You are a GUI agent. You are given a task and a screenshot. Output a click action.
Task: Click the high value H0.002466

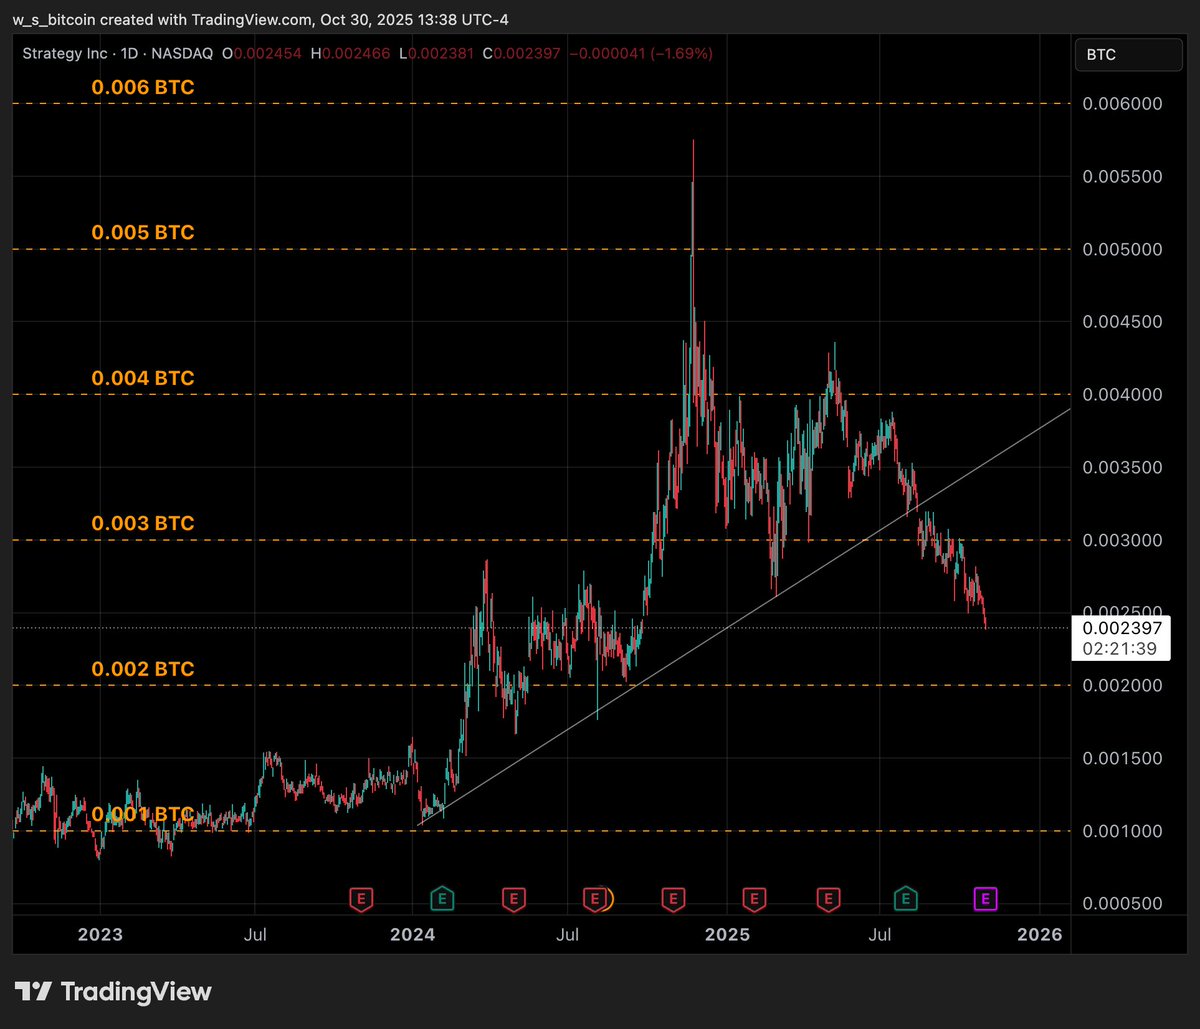tap(351, 53)
